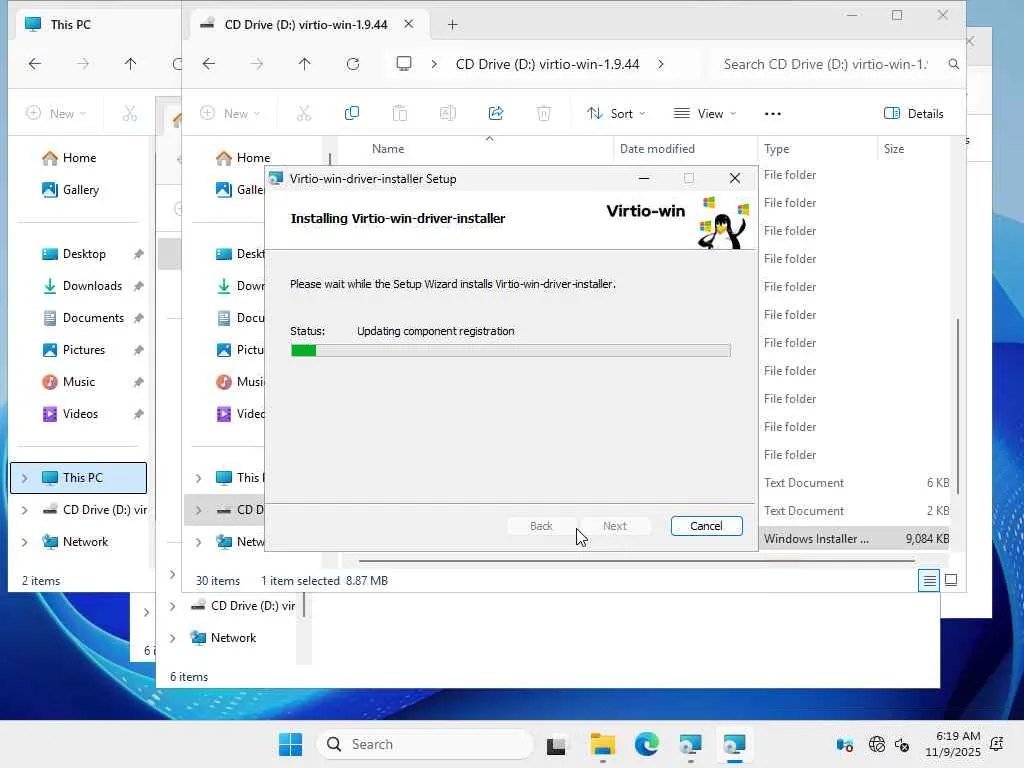Sort by the Size column header

[894, 148]
